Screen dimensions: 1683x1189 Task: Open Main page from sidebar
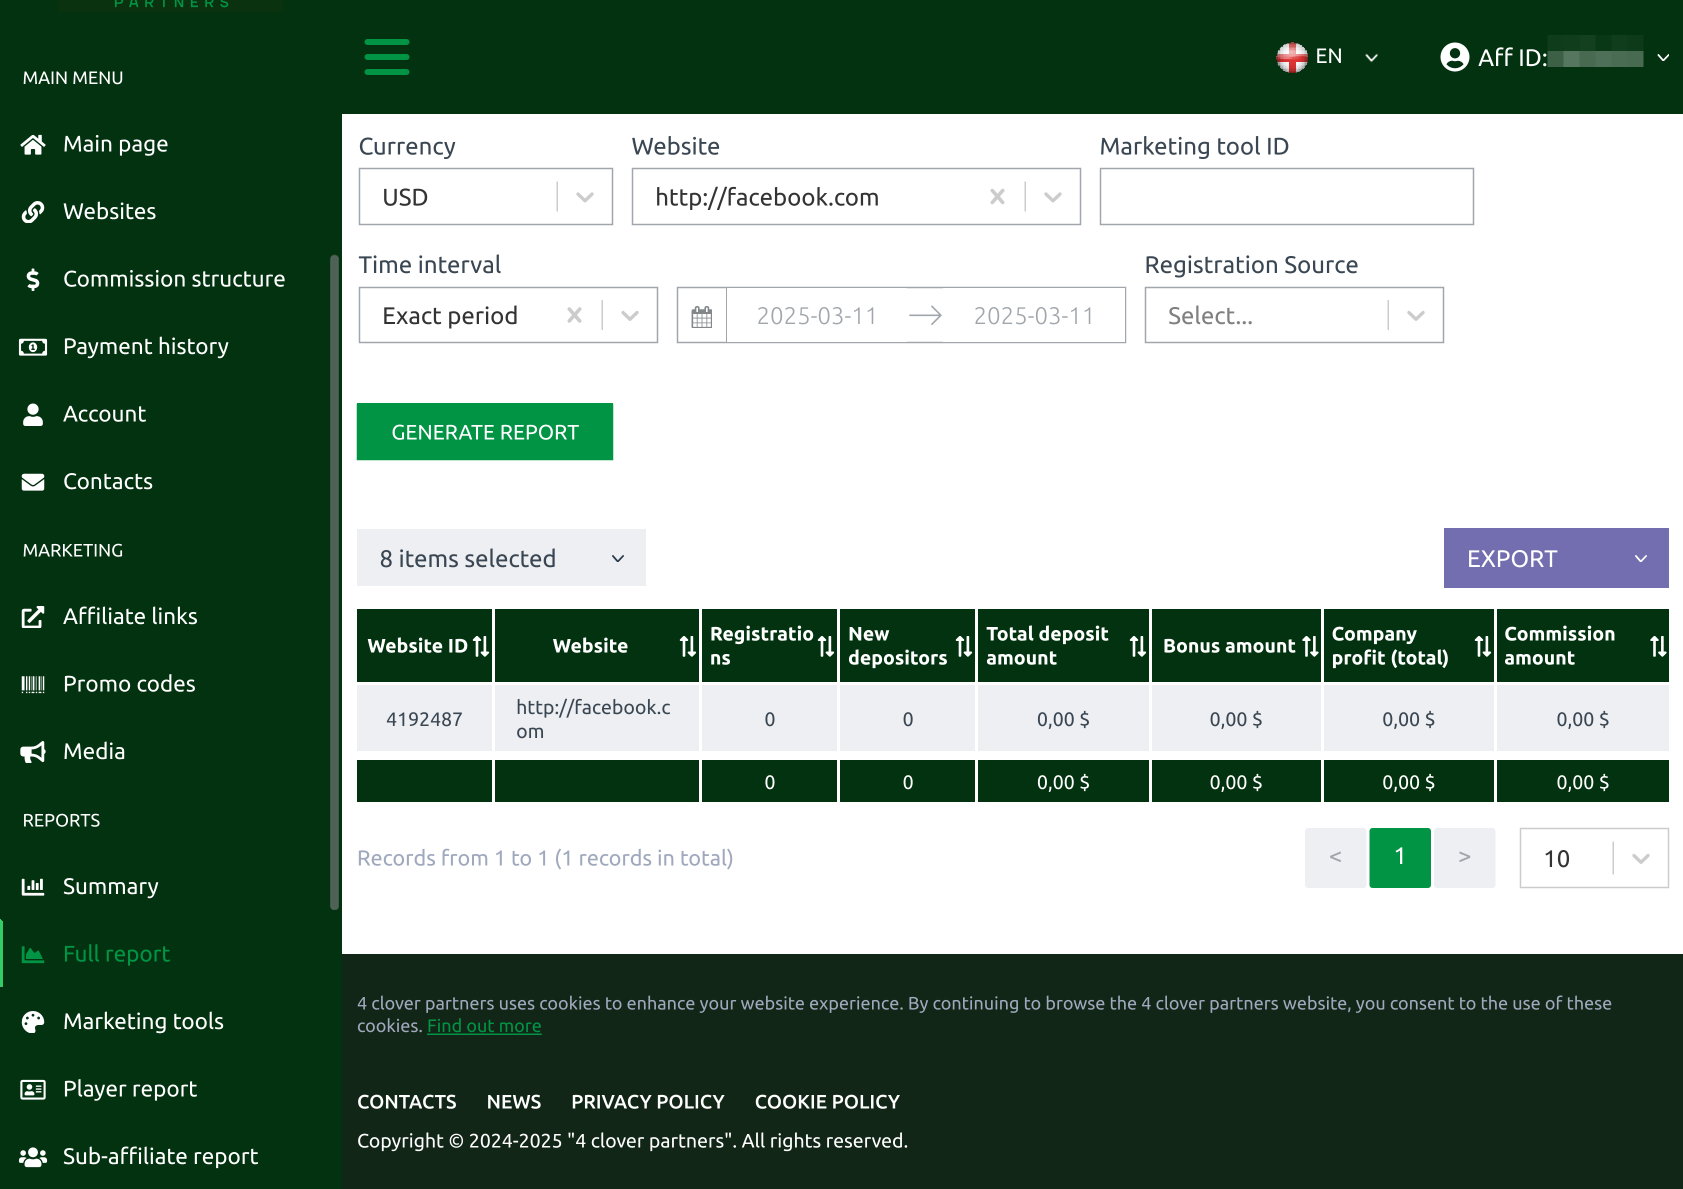point(115,144)
